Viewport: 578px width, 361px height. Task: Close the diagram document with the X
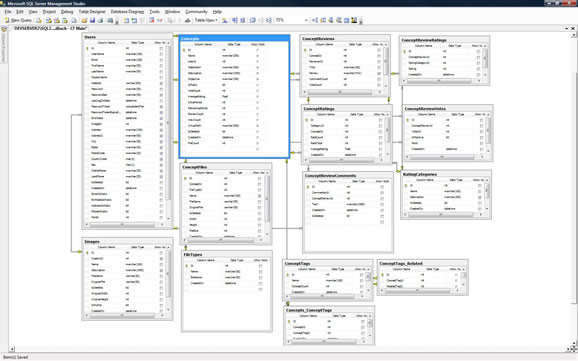point(573,28)
